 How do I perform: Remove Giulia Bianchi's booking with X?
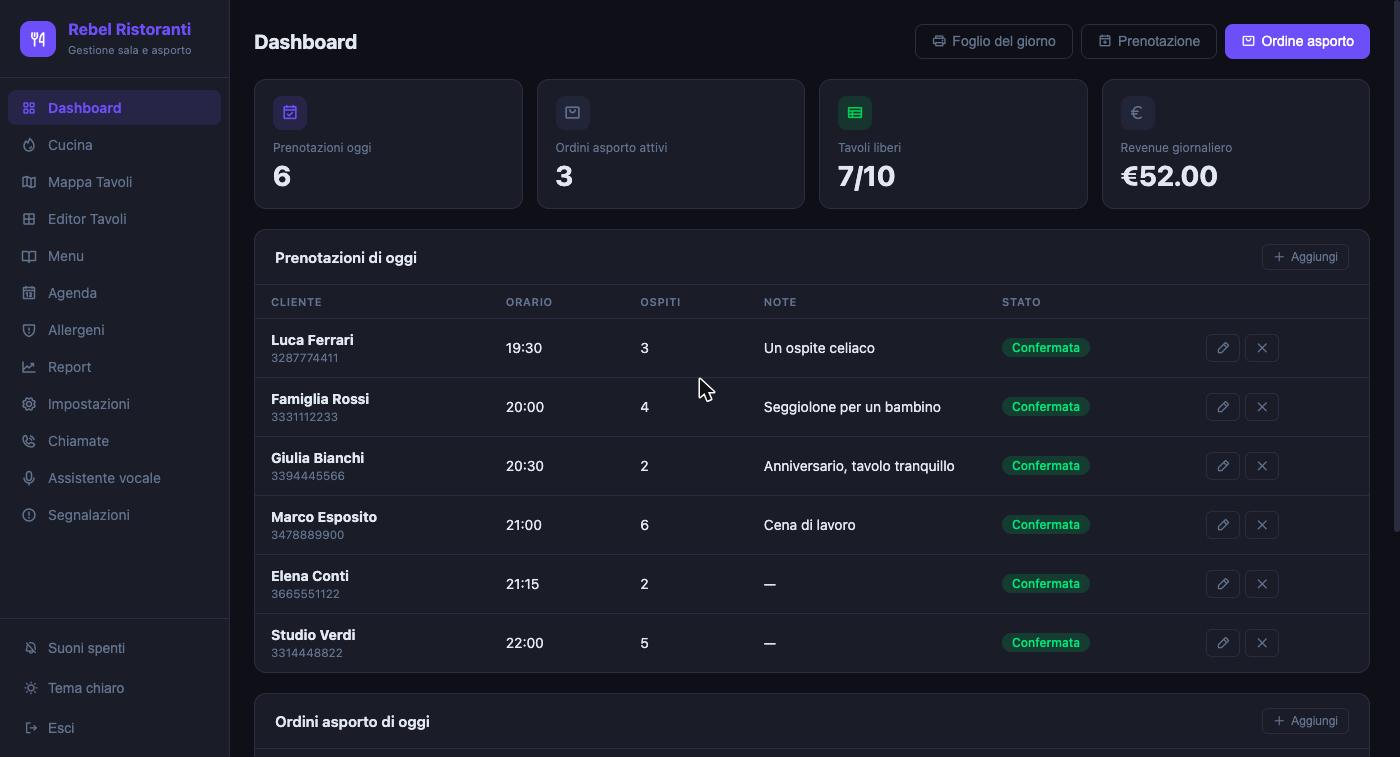click(x=1262, y=466)
